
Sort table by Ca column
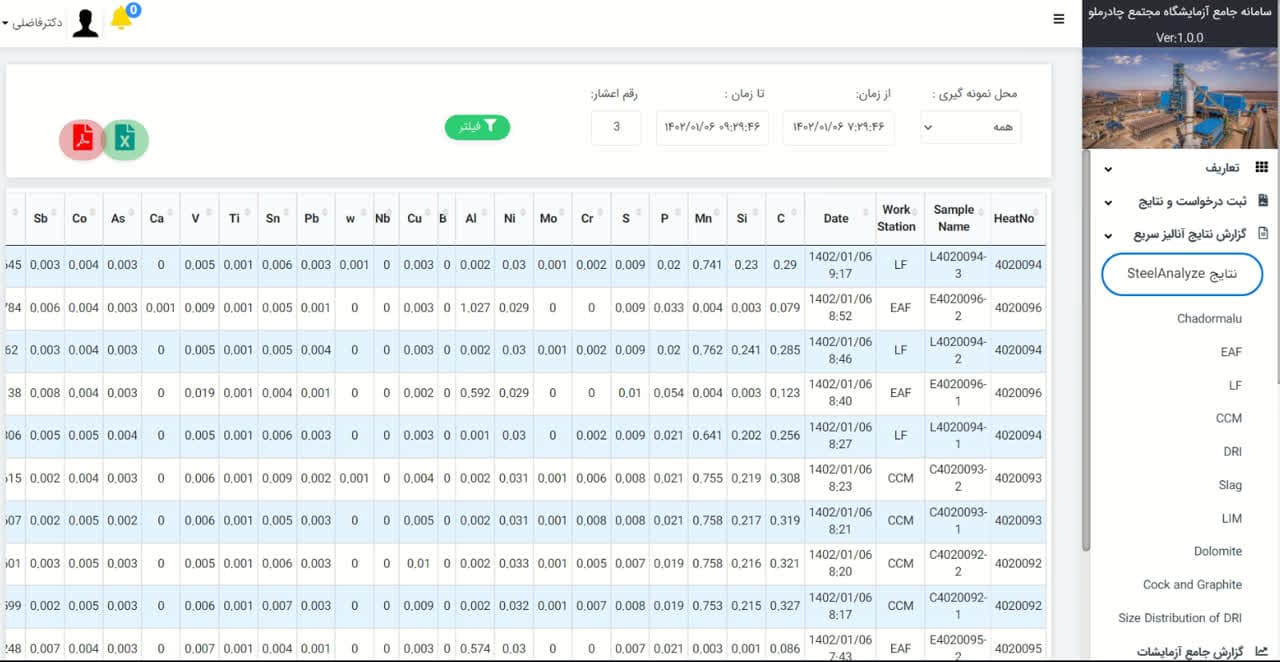pos(161,218)
